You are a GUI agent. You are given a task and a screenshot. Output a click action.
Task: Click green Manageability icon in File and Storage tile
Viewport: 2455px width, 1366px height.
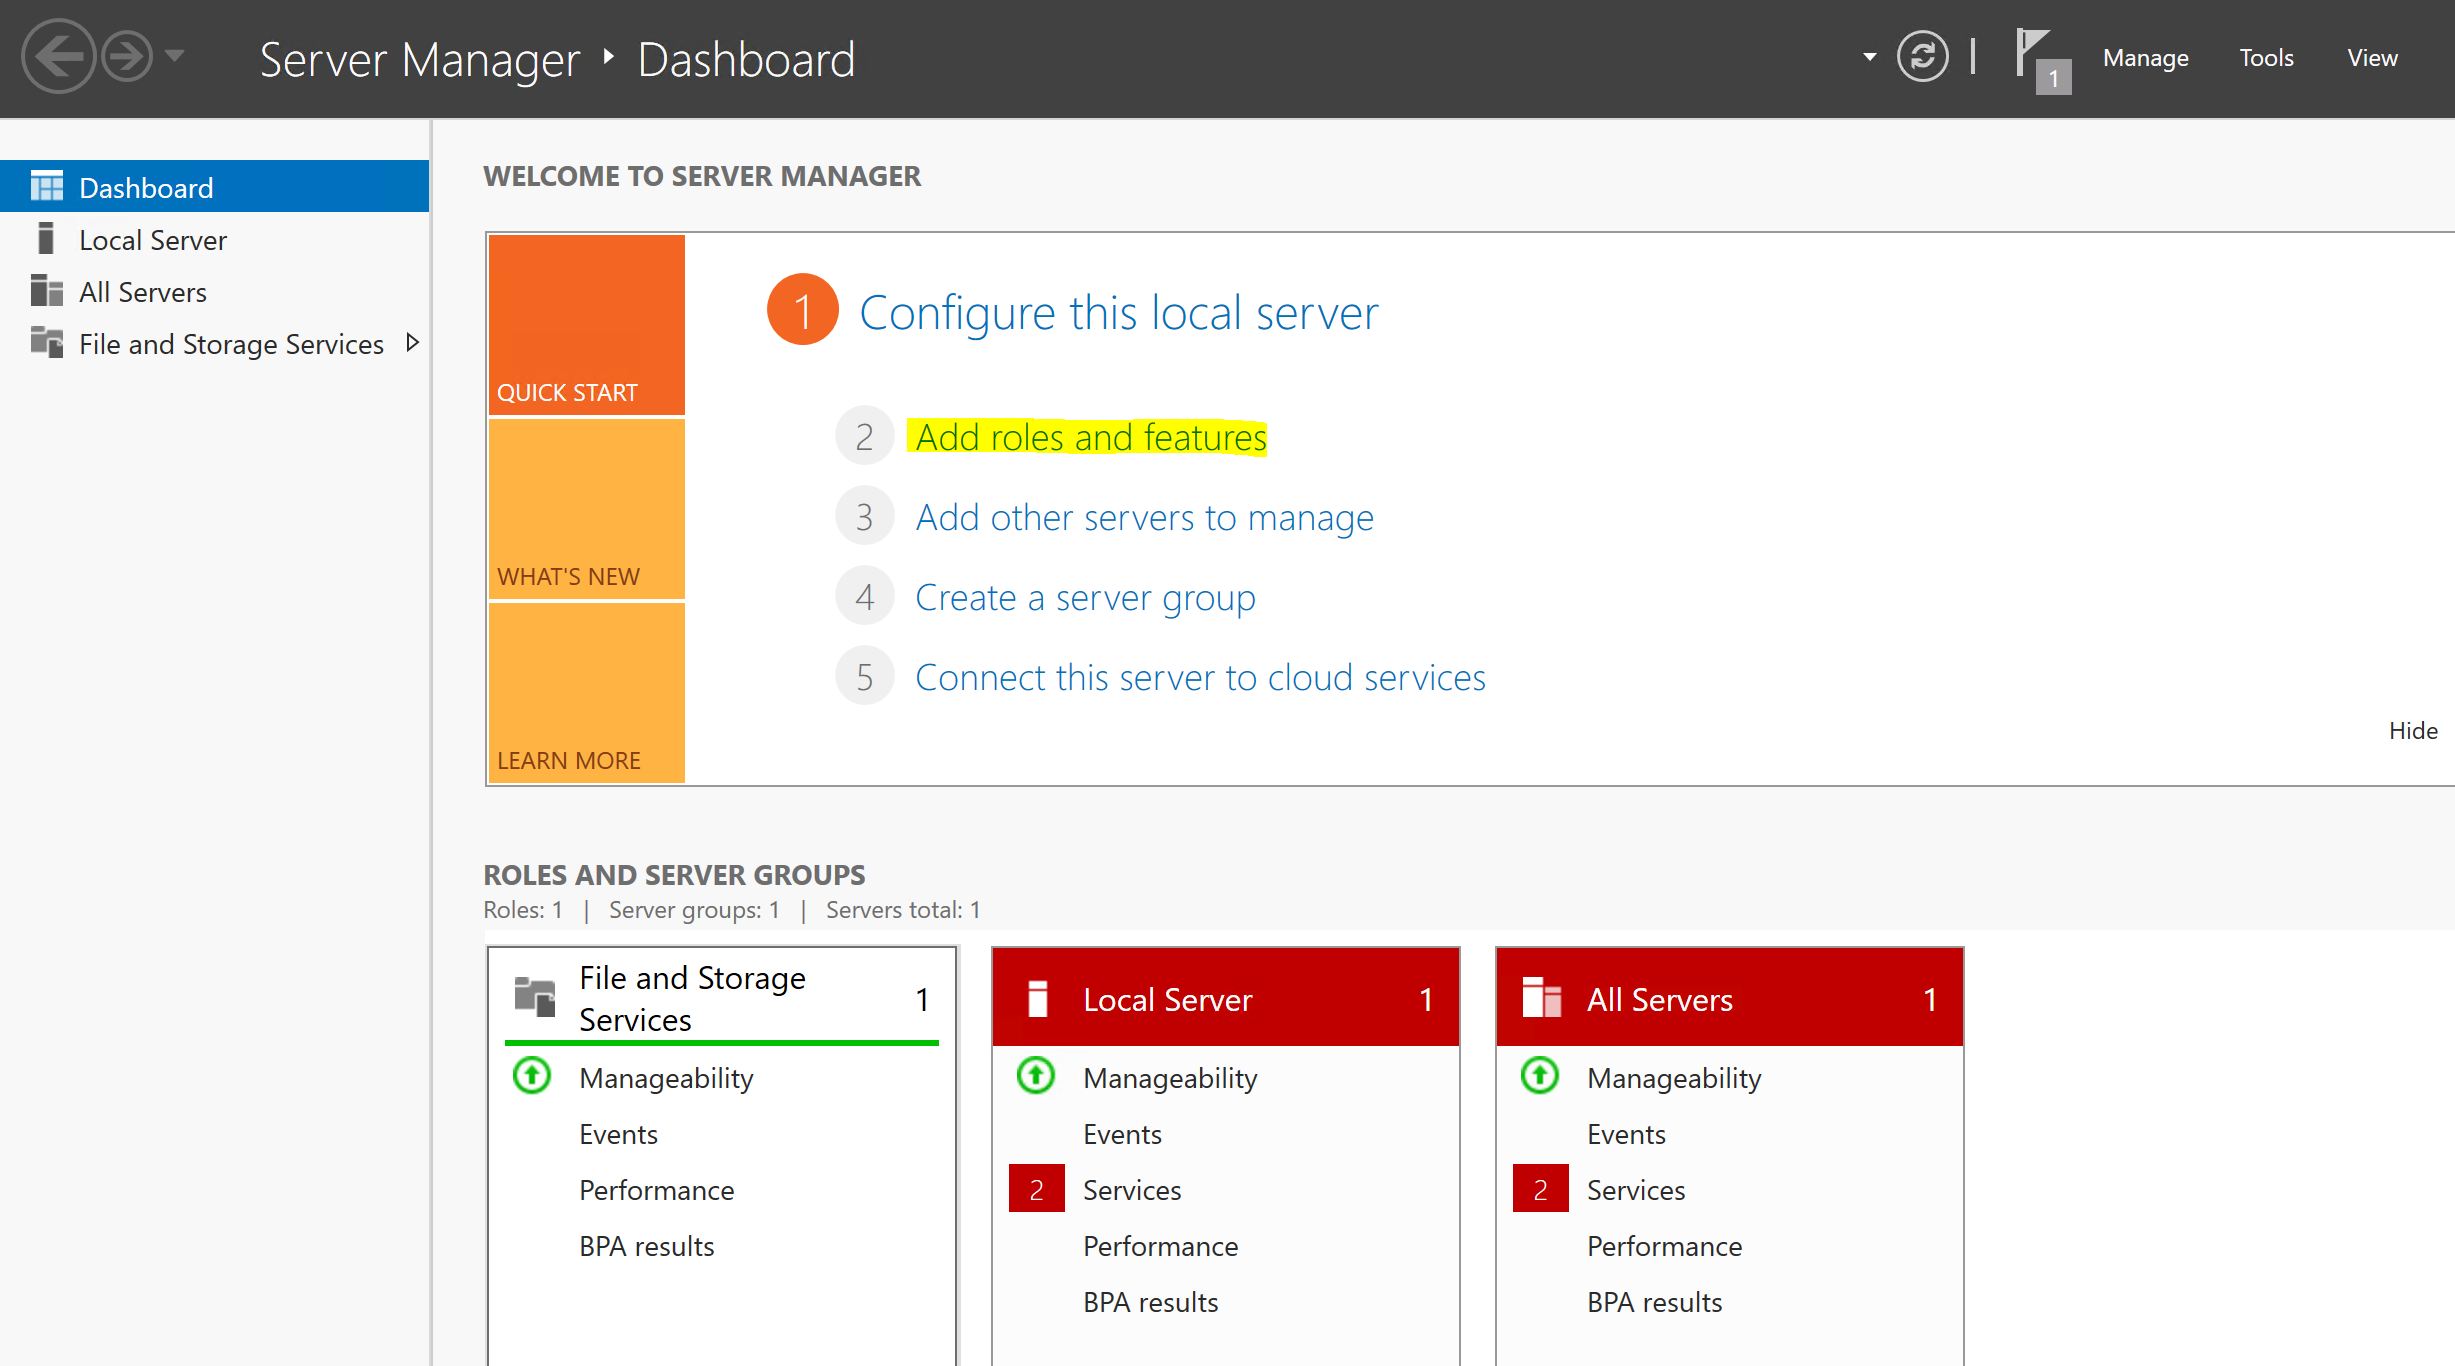pos(532,1076)
